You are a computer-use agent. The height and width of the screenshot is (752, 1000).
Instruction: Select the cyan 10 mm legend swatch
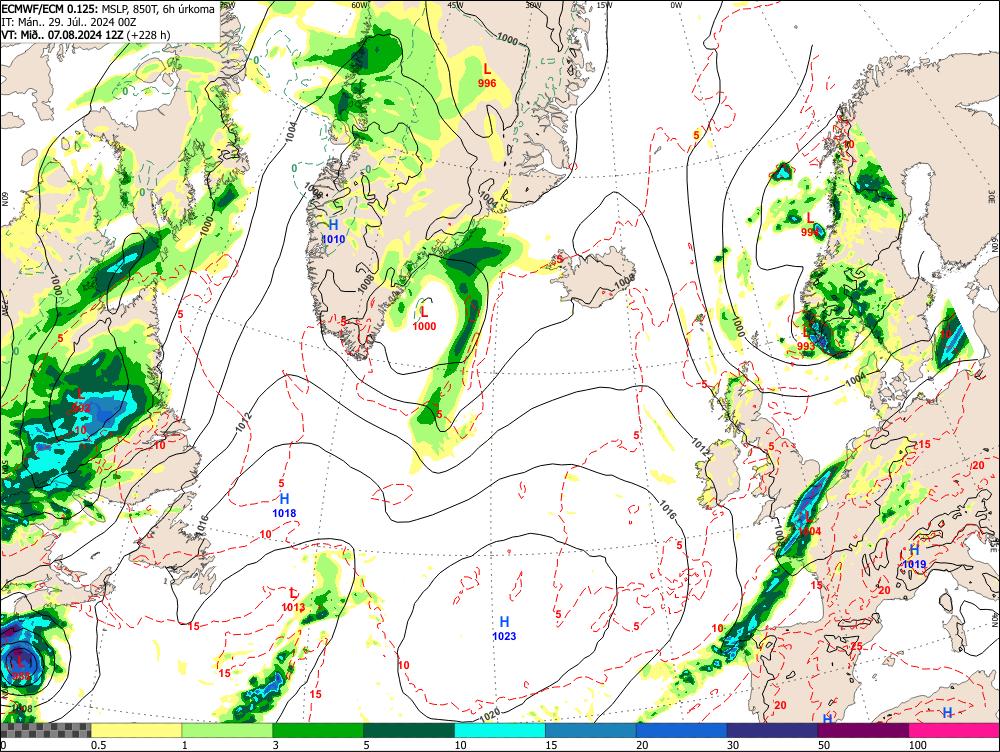pos(500,730)
